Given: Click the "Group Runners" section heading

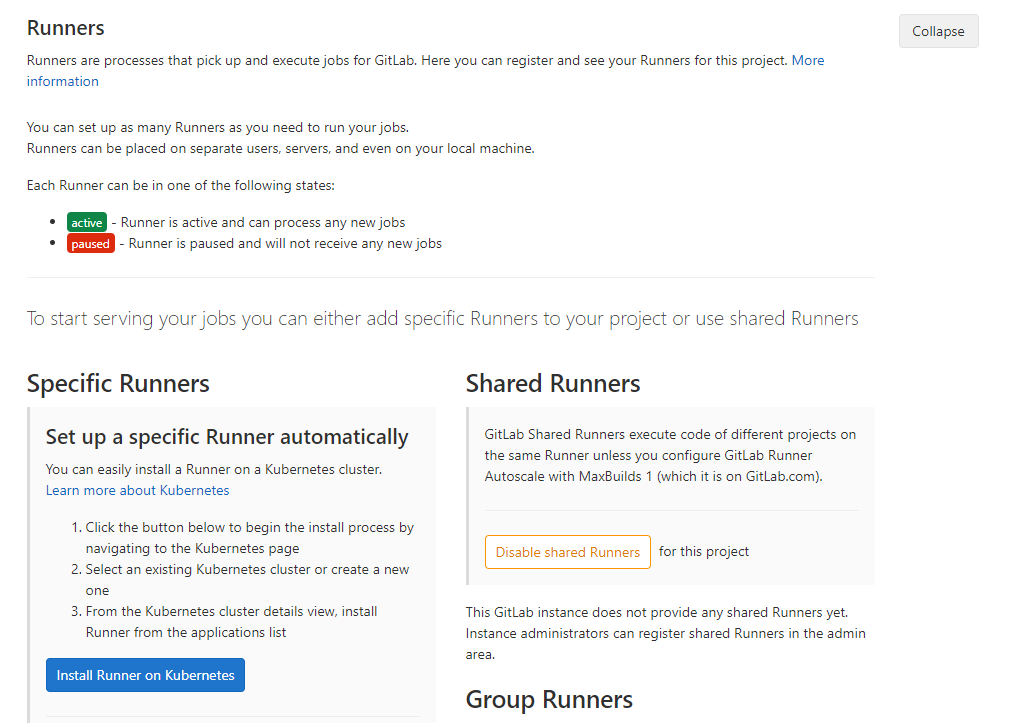Looking at the screenshot, I should click(x=549, y=700).
